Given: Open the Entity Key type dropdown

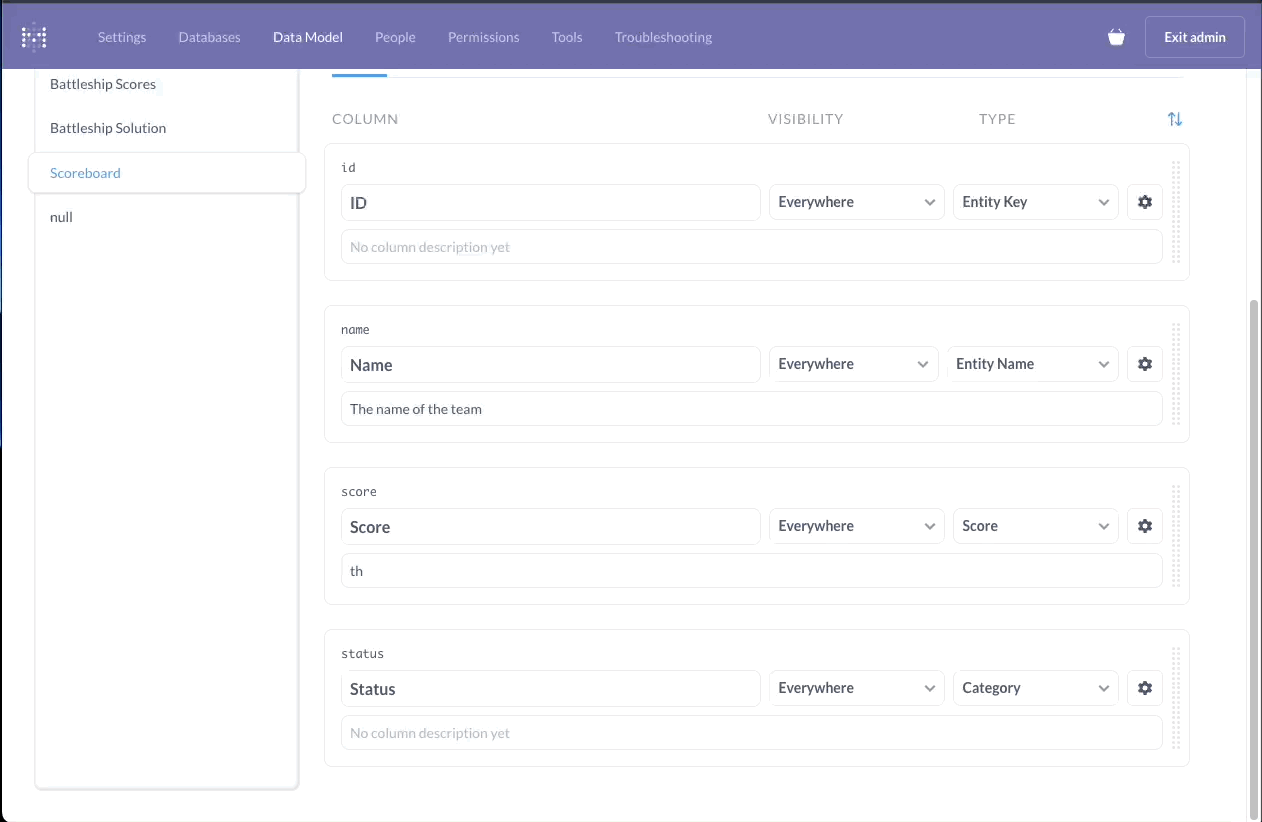Looking at the screenshot, I should tap(1035, 201).
